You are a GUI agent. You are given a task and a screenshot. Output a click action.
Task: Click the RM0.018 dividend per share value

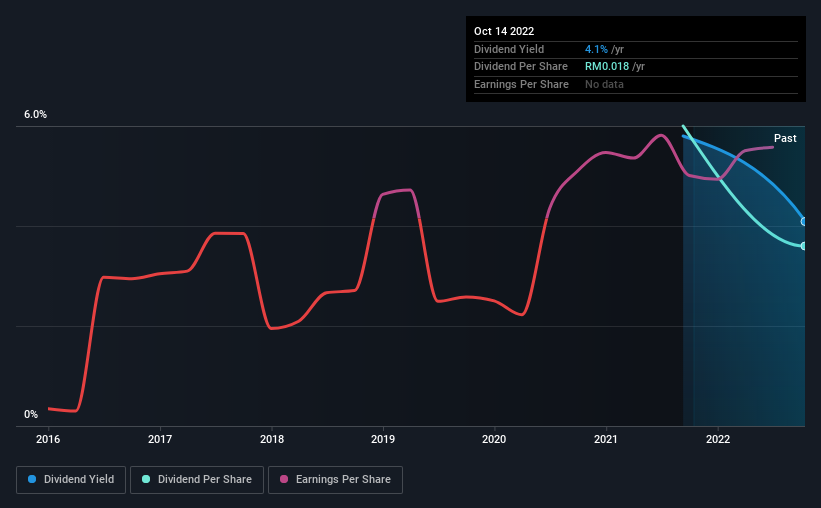(x=607, y=67)
